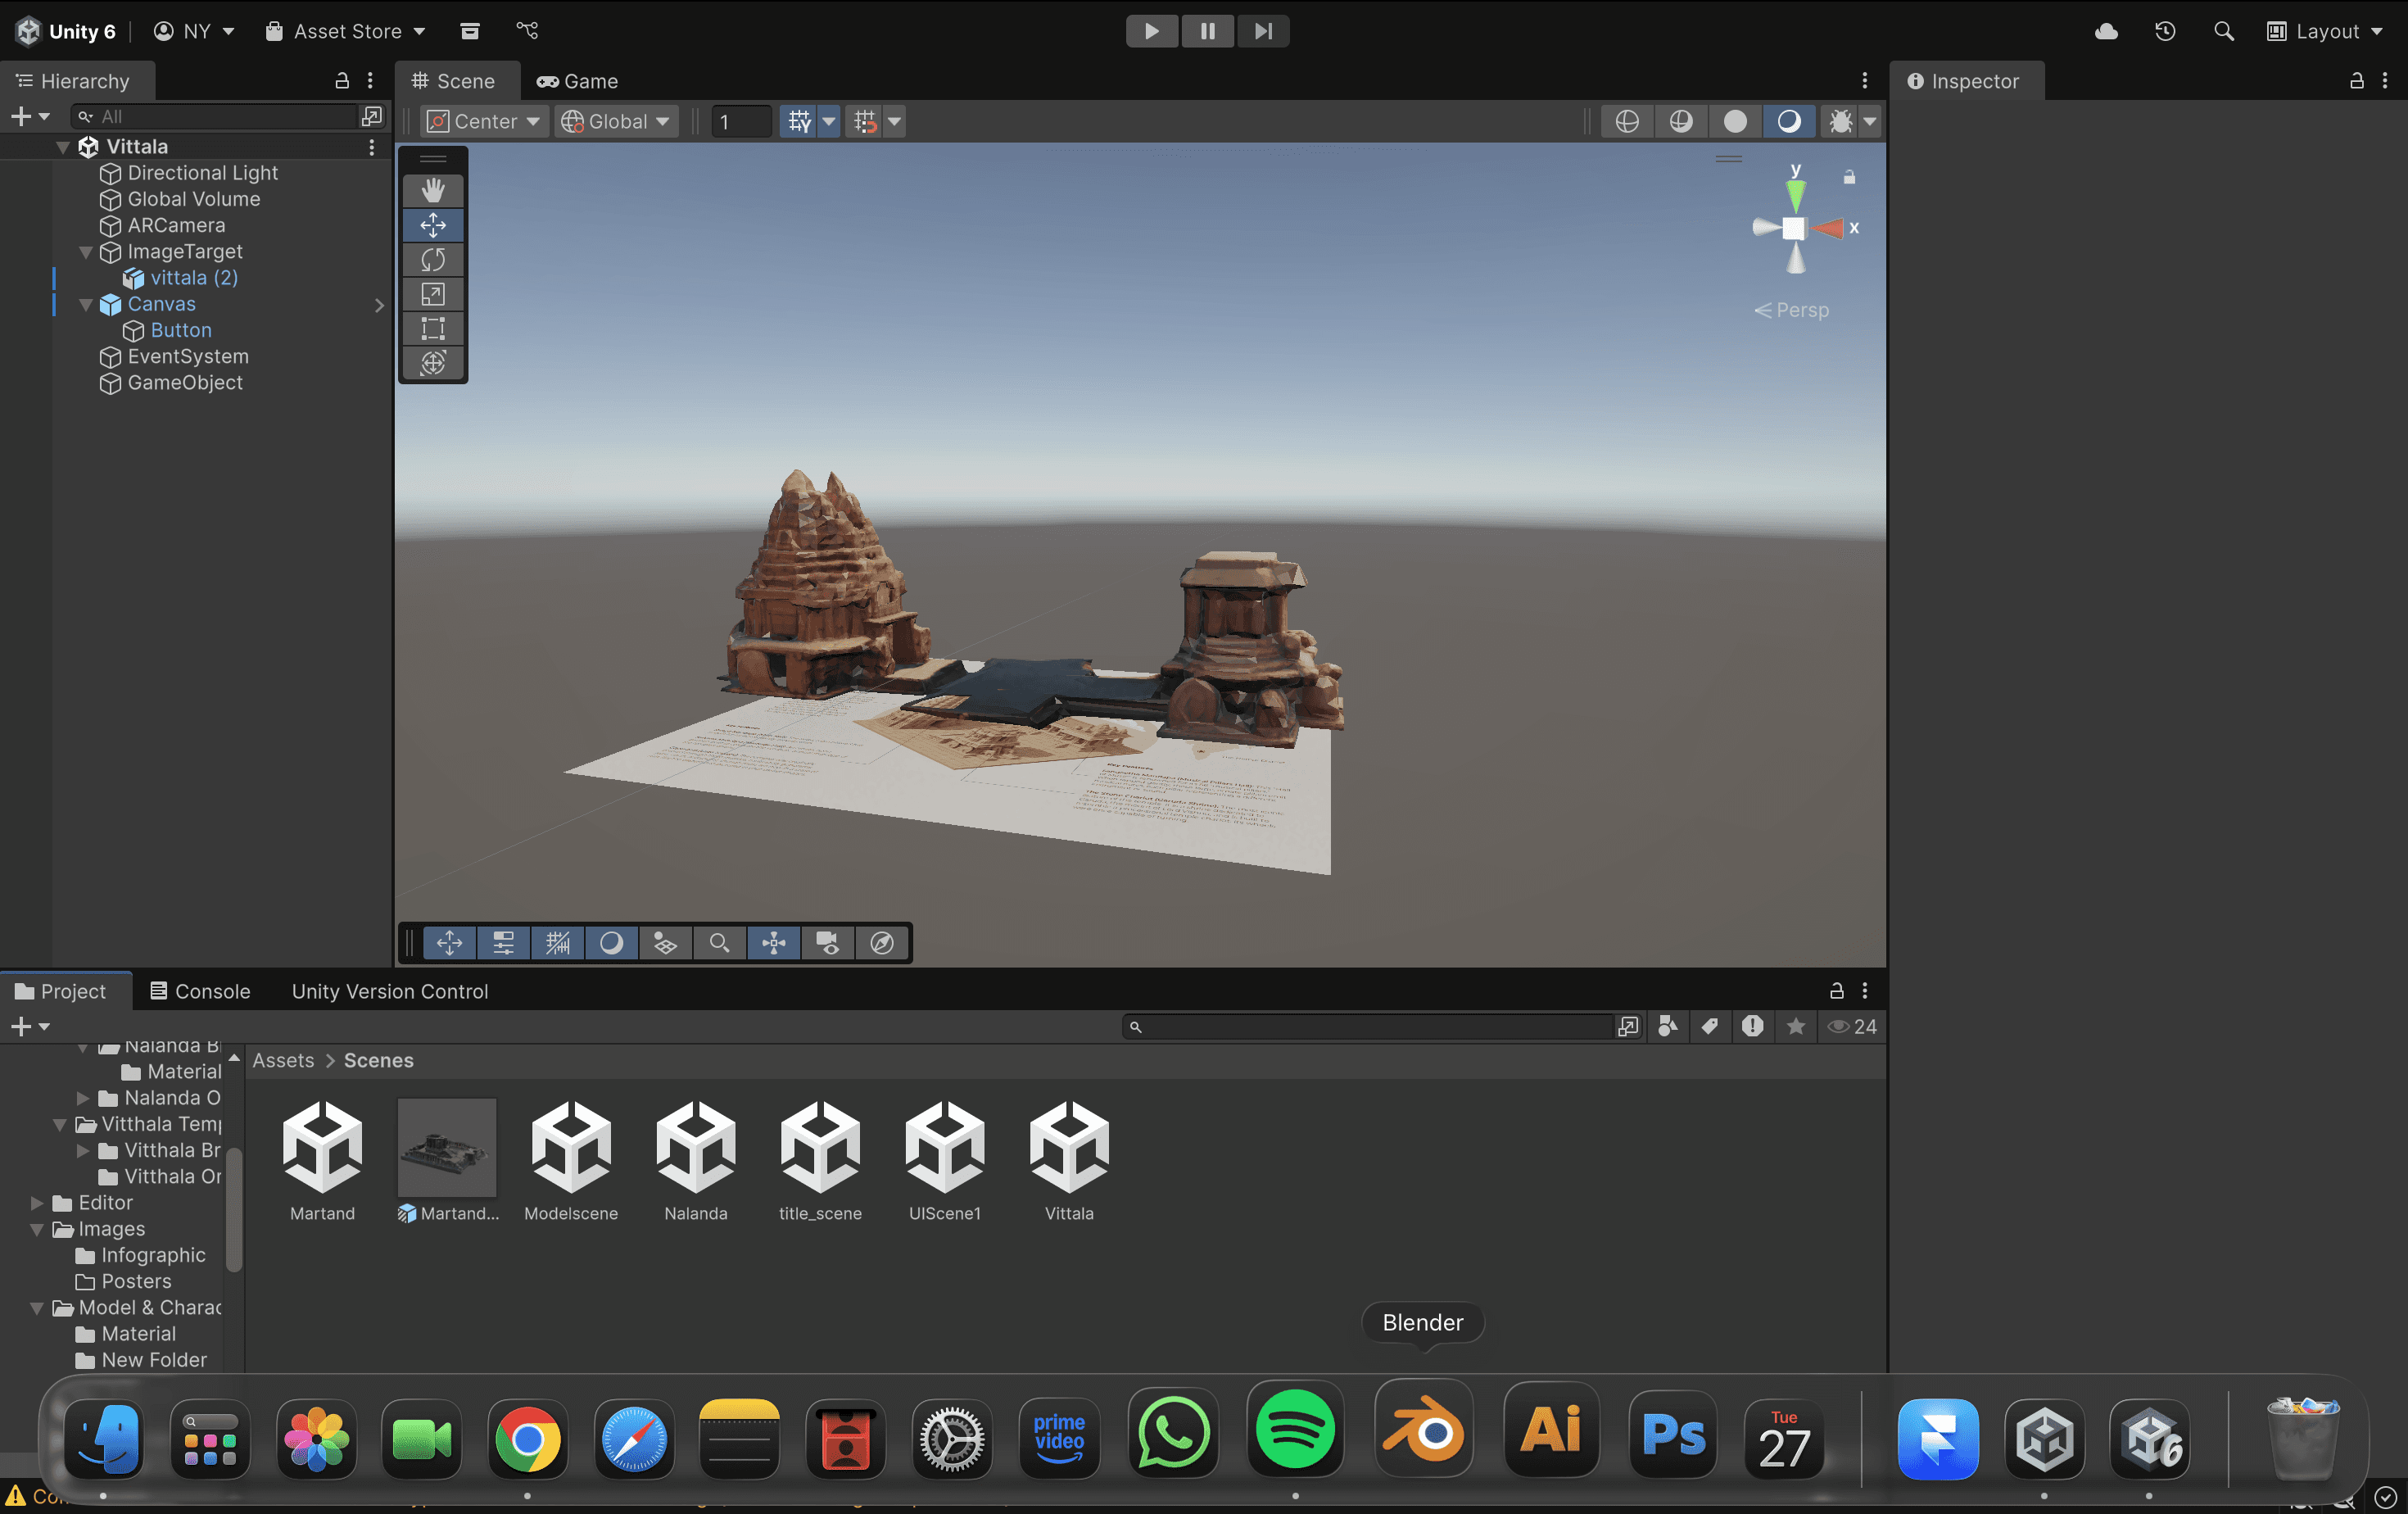Screen dimensions: 2408x1514
Task: Select the Scale tool
Action: 433,294
